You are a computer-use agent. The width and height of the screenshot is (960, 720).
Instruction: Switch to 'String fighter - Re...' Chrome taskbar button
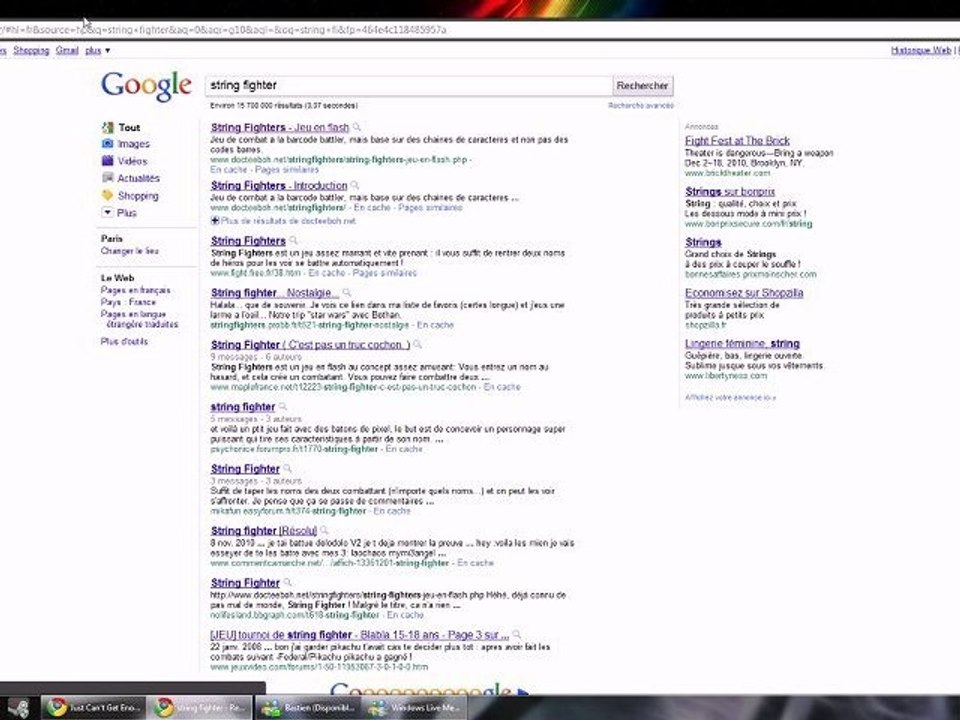[x=200, y=708]
